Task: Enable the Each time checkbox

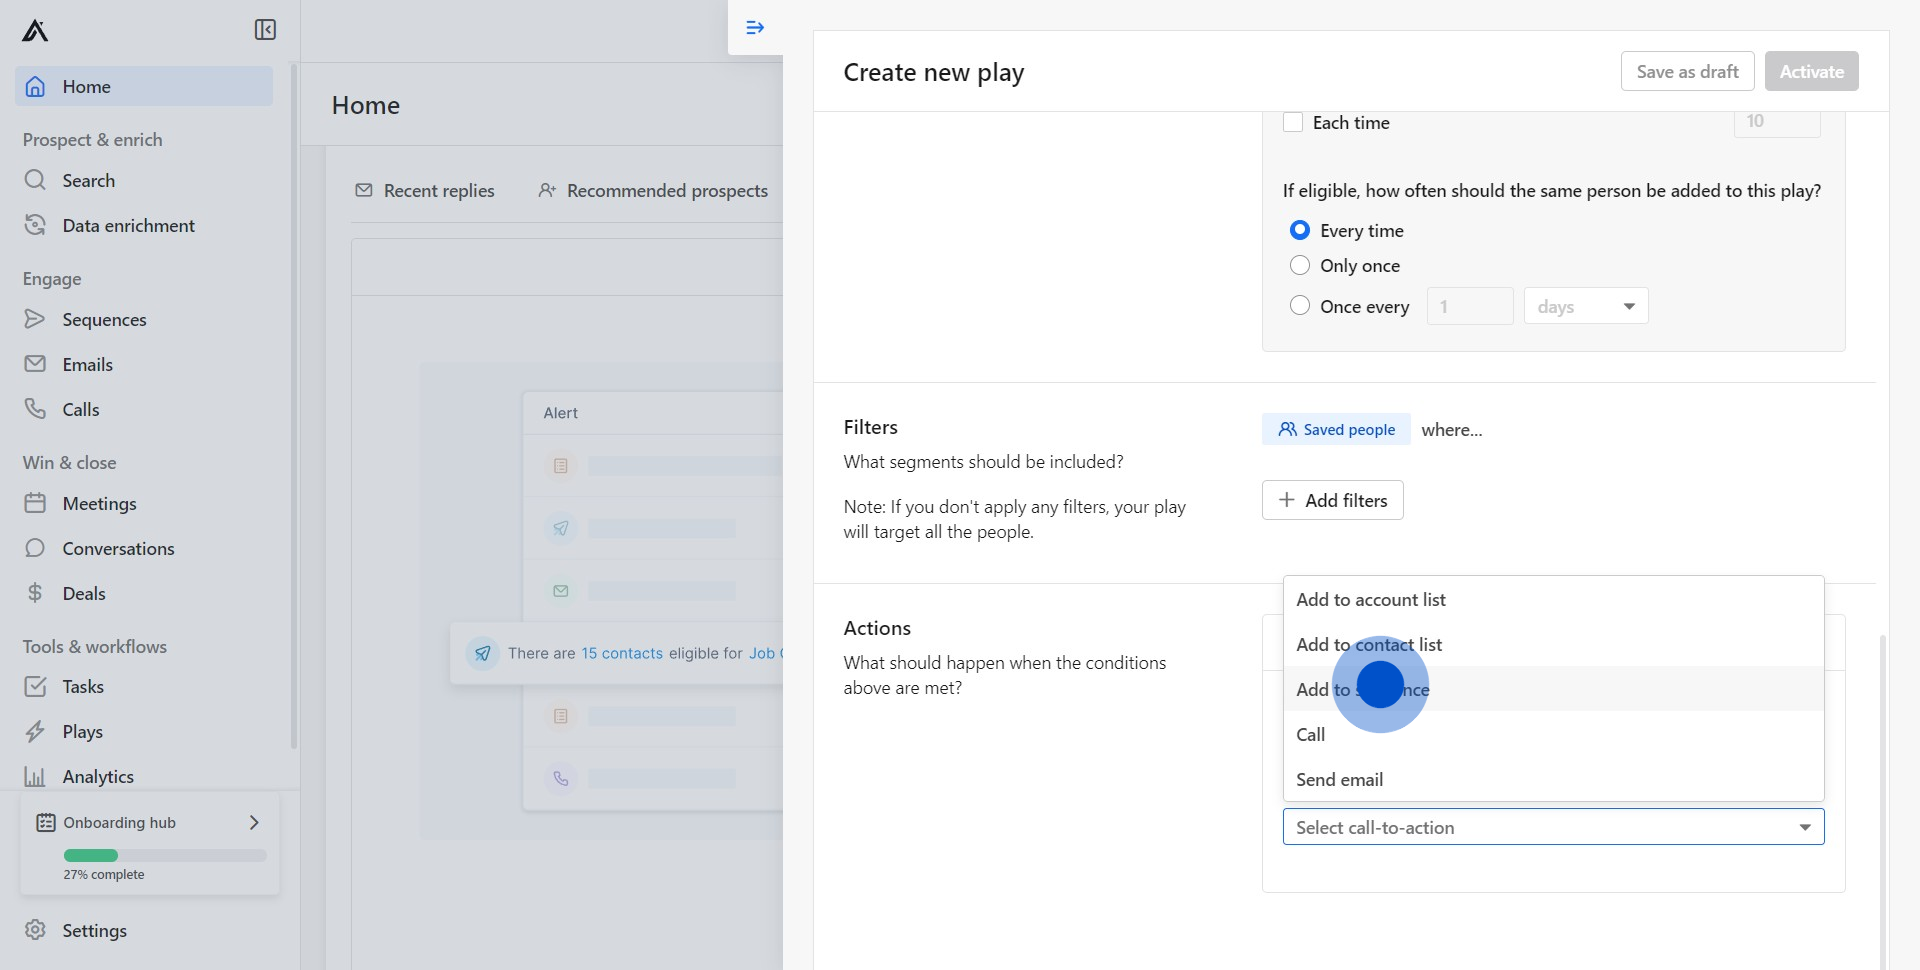Action: tap(1294, 121)
